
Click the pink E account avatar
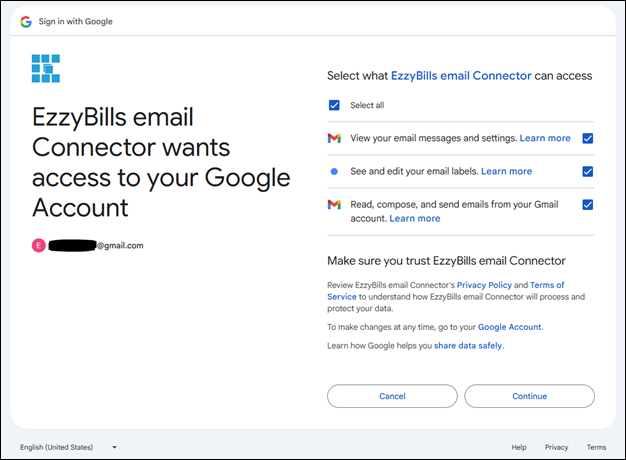click(39, 245)
